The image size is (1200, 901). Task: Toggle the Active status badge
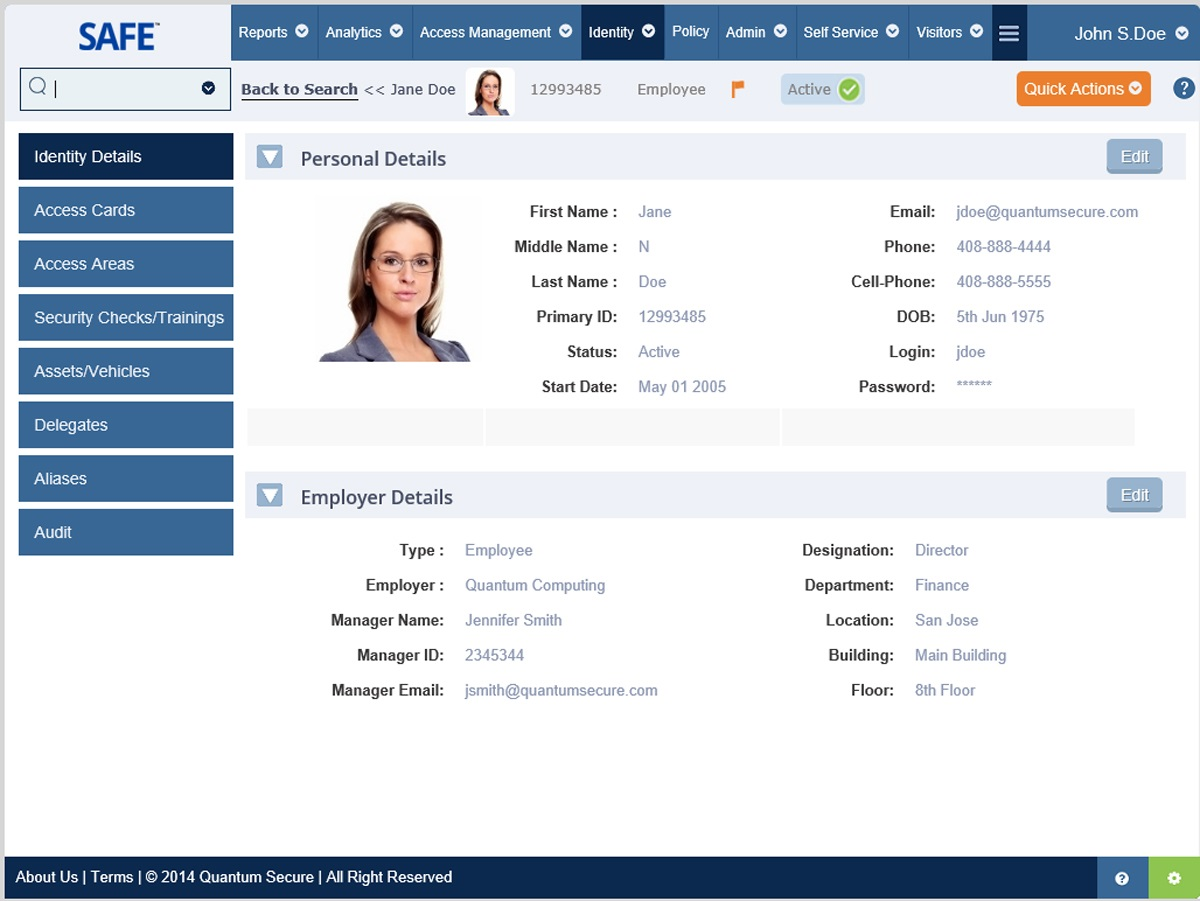click(x=822, y=88)
